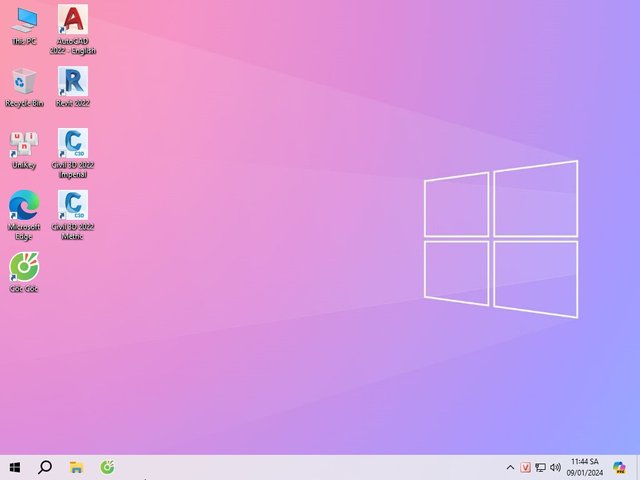Select the UniKey desktop shortcut

(24, 149)
